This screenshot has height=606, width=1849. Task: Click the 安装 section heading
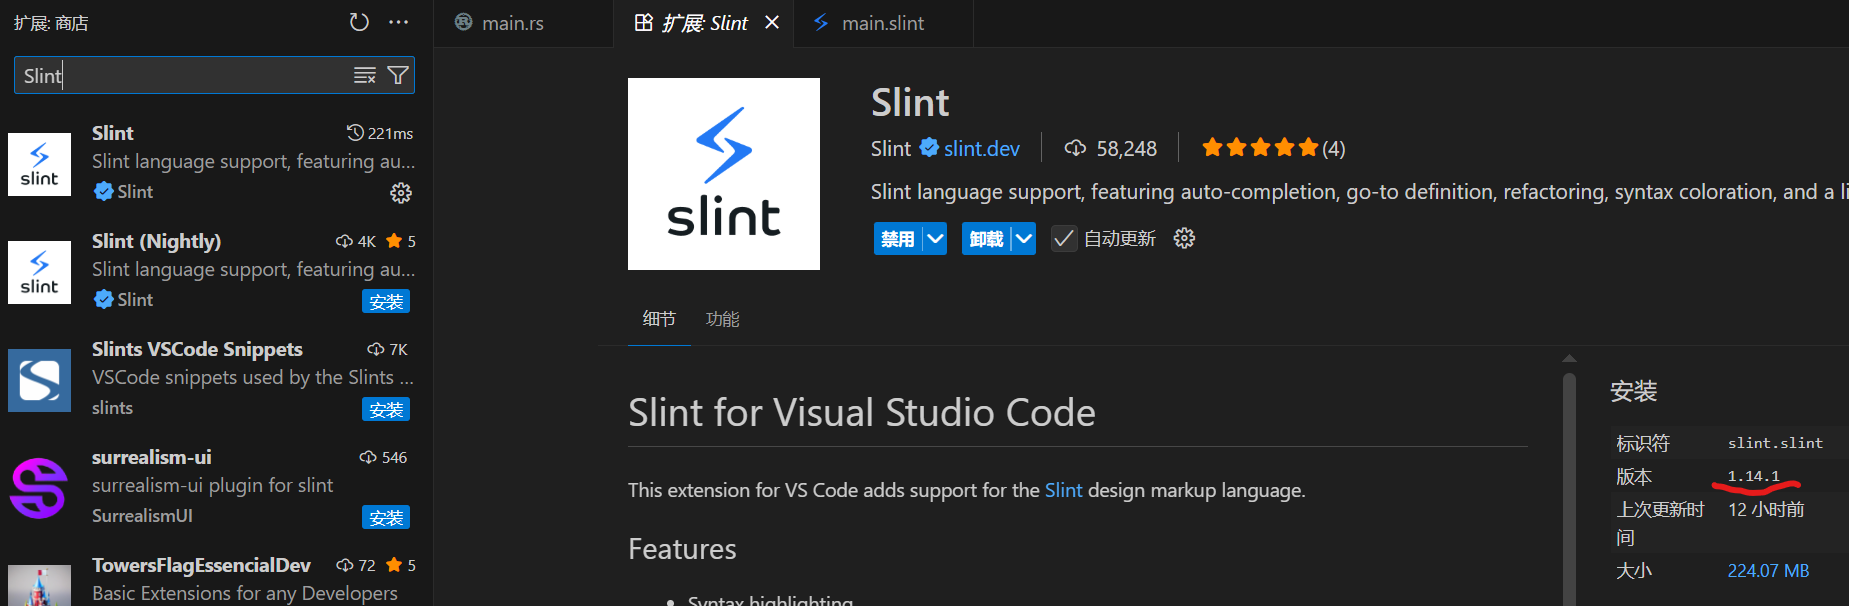tap(1634, 391)
